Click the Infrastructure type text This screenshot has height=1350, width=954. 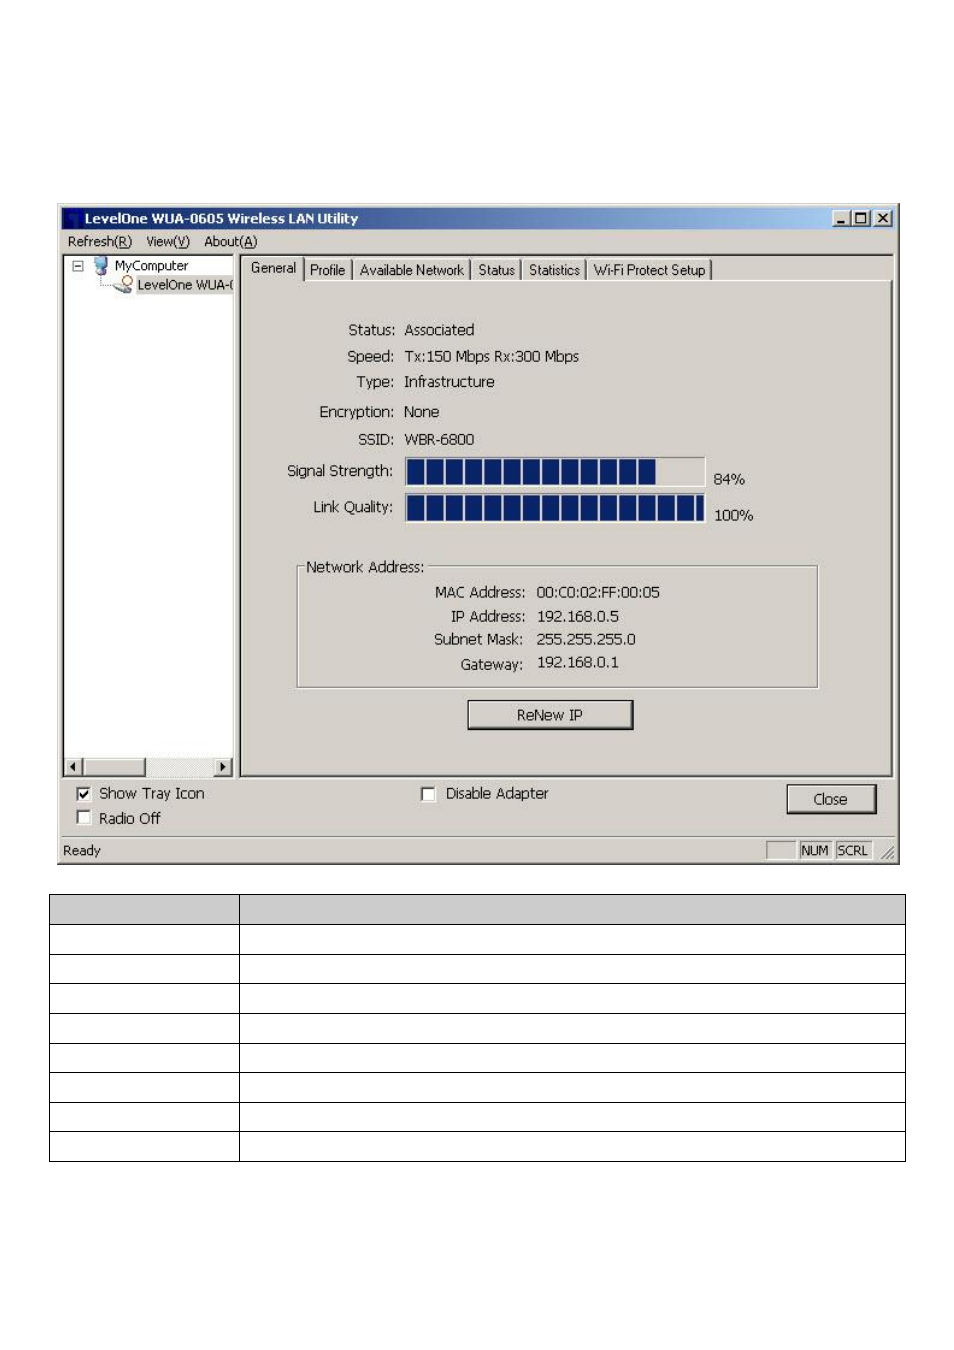[x=449, y=382]
